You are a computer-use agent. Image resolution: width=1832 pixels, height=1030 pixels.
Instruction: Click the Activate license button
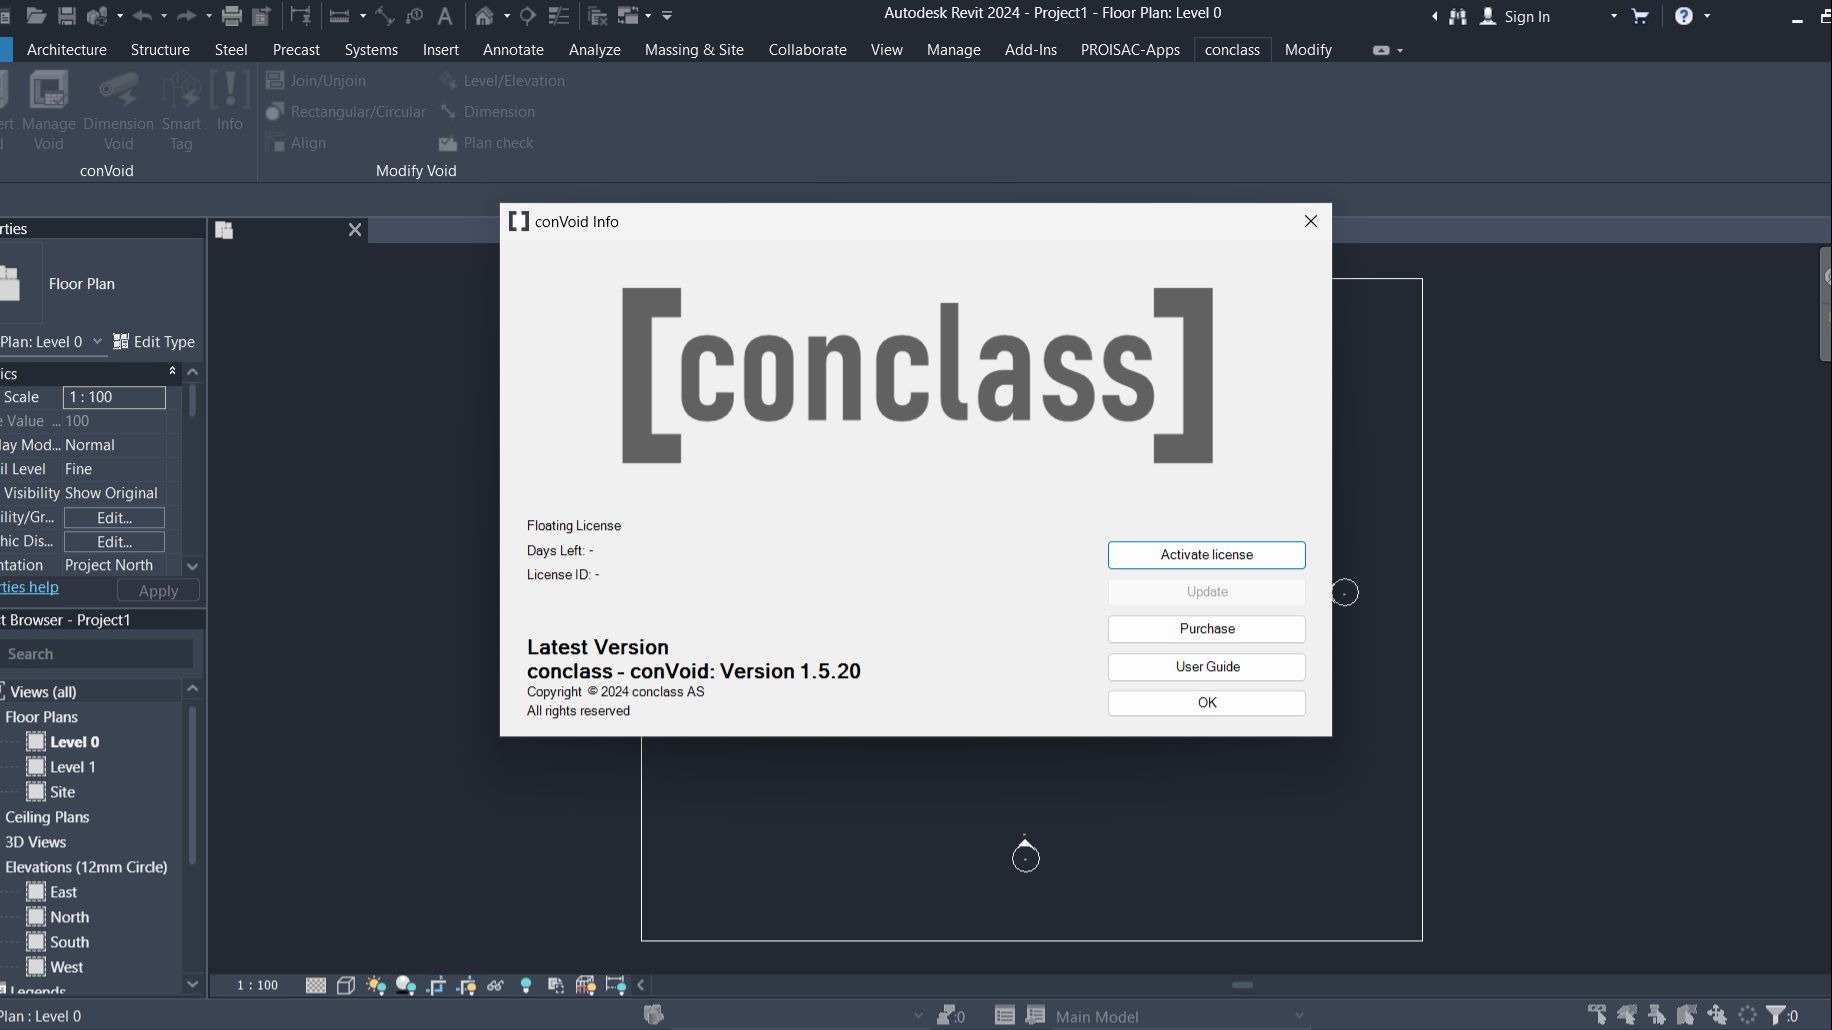click(1206, 555)
